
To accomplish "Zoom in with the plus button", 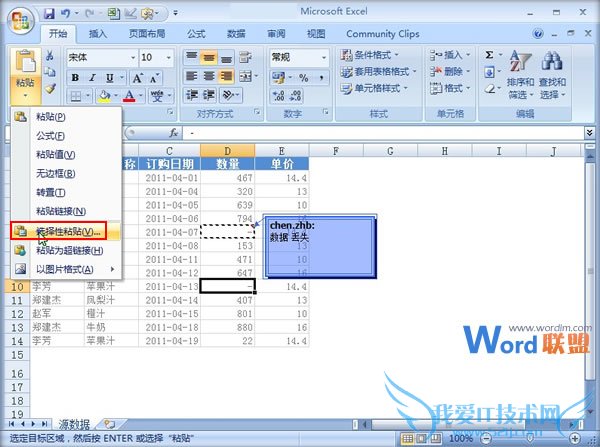I will pyautogui.click(x=574, y=438).
